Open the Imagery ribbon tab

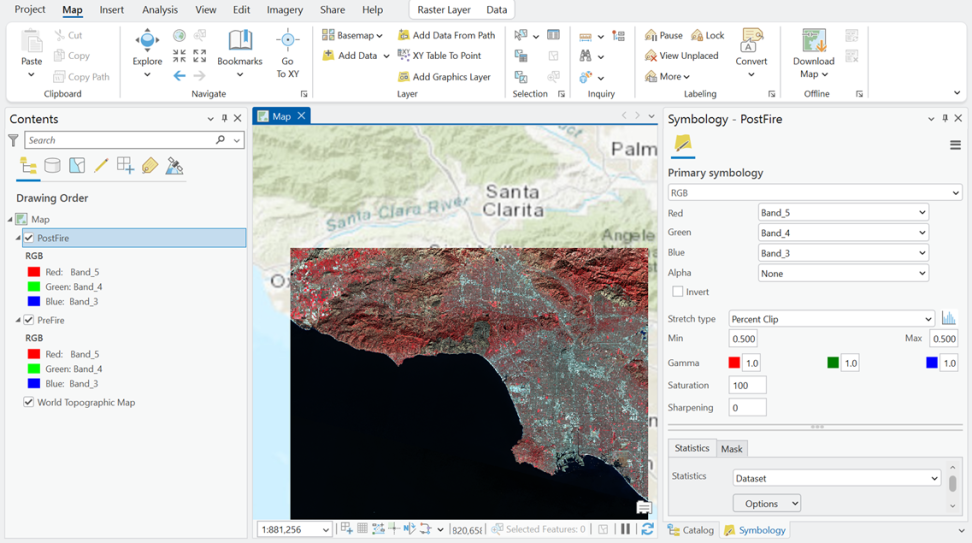(285, 10)
